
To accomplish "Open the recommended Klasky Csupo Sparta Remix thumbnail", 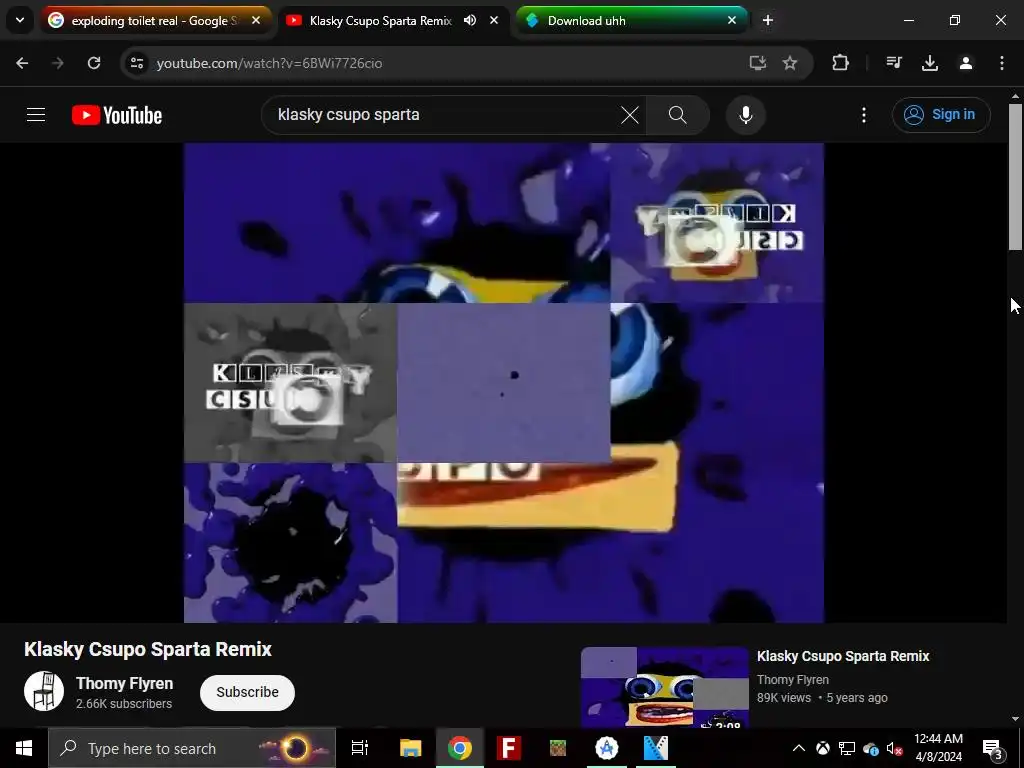I will pyautogui.click(x=665, y=686).
